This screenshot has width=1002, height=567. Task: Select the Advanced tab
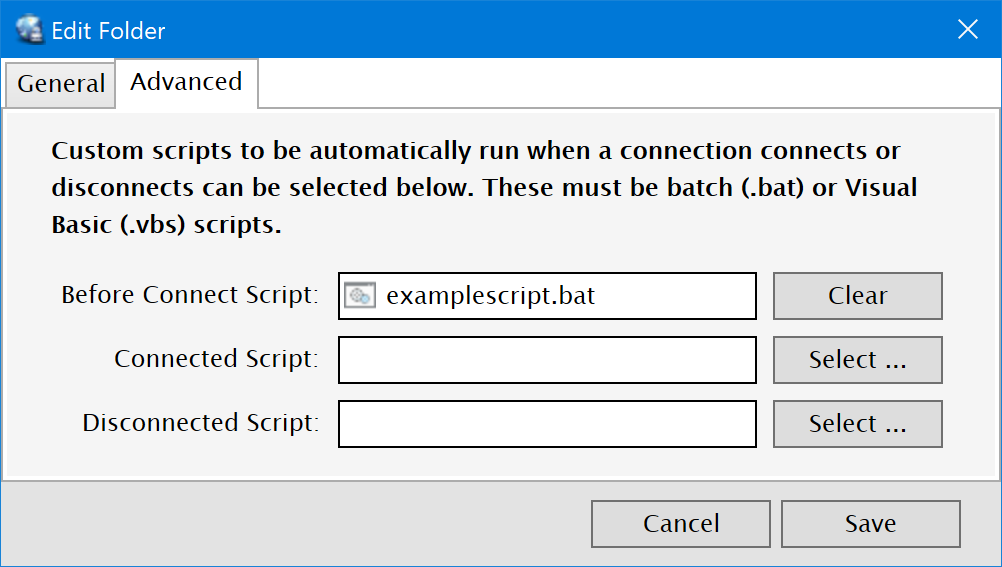pyautogui.click(x=186, y=82)
